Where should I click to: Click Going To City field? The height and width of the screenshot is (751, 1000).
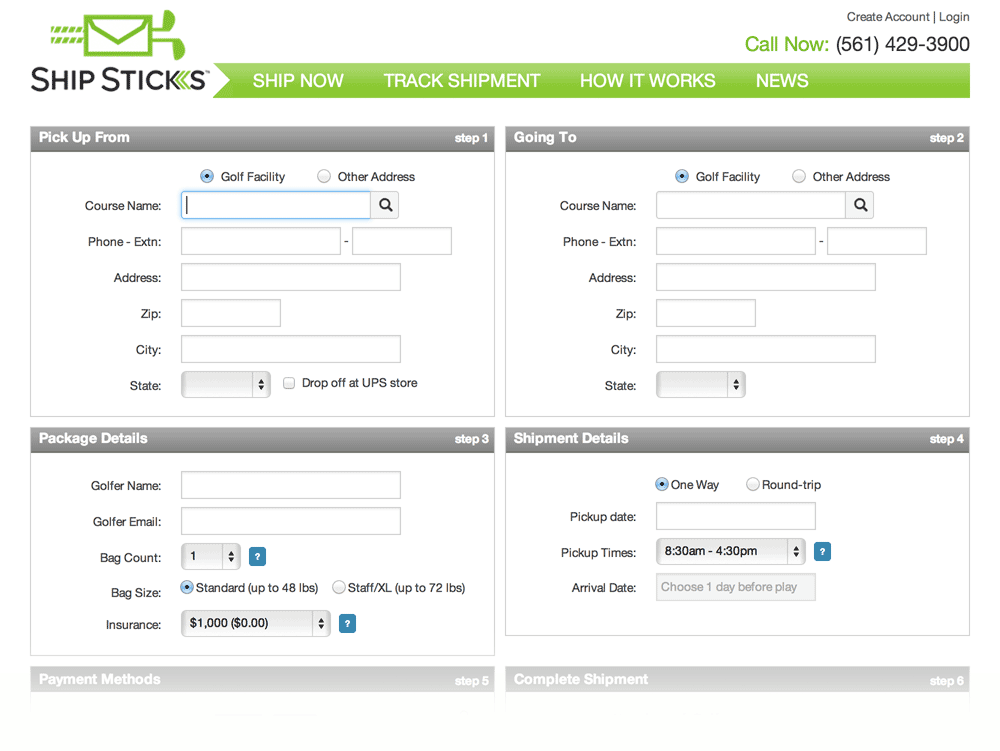pos(766,349)
